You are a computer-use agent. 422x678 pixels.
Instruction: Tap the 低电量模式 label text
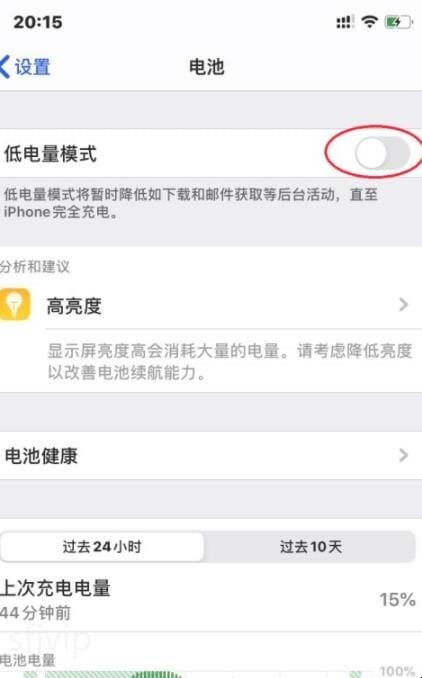coord(50,154)
